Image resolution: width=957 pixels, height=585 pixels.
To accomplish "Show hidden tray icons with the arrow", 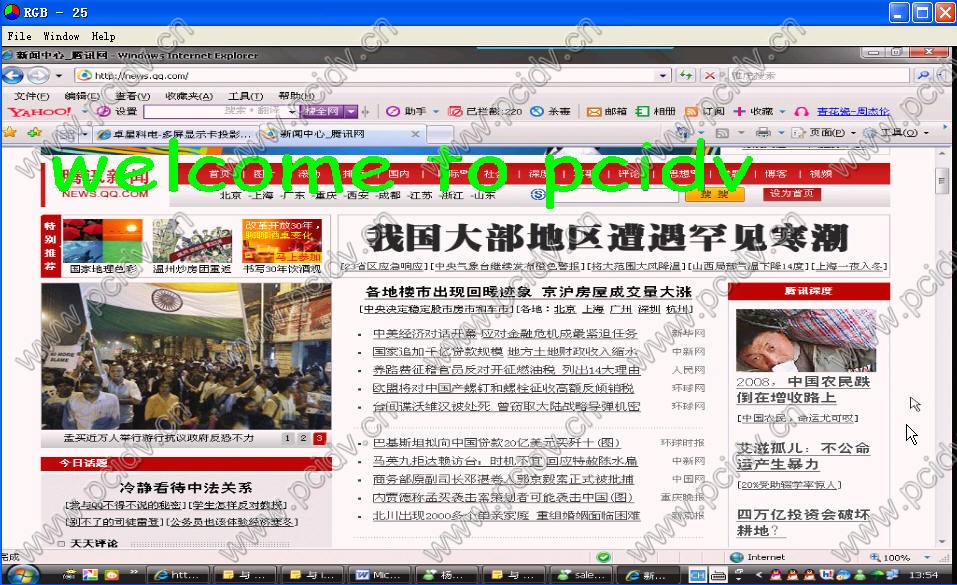I will coord(759,574).
